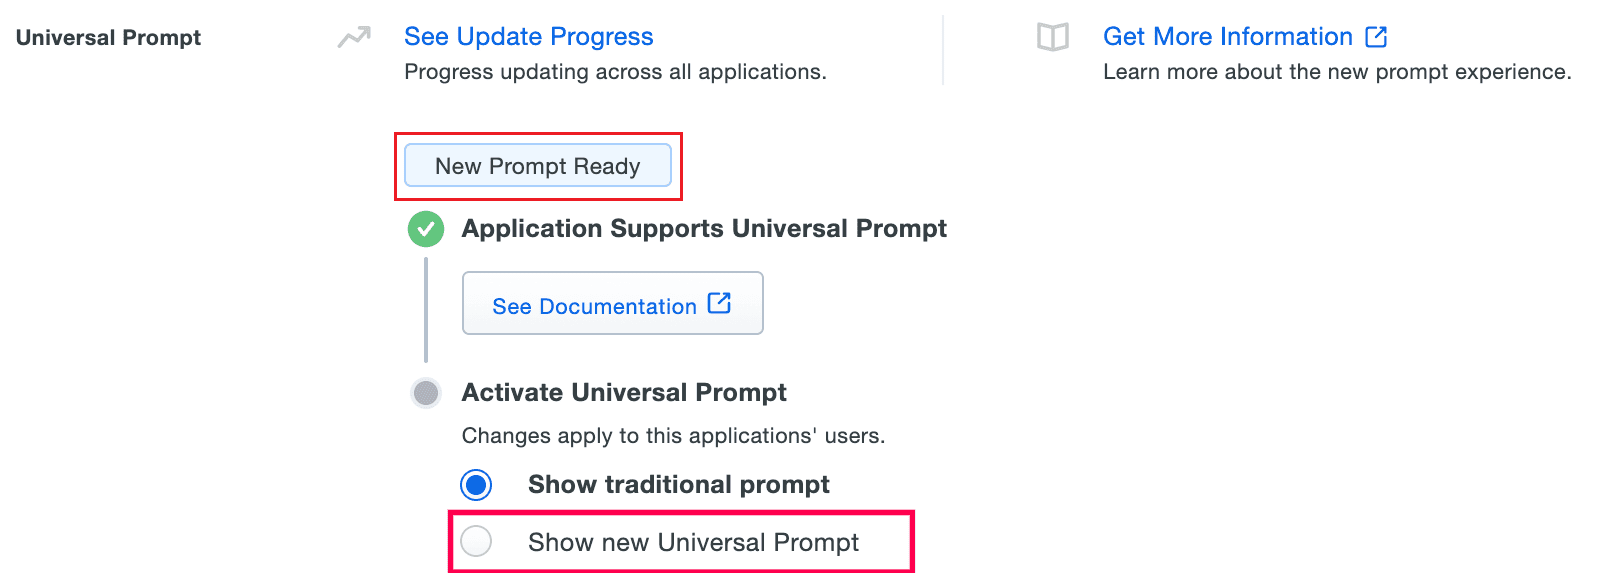Screen dimensions: 1600x573
Task: Click external-link icon beside Get More Information
Action: point(1376,37)
